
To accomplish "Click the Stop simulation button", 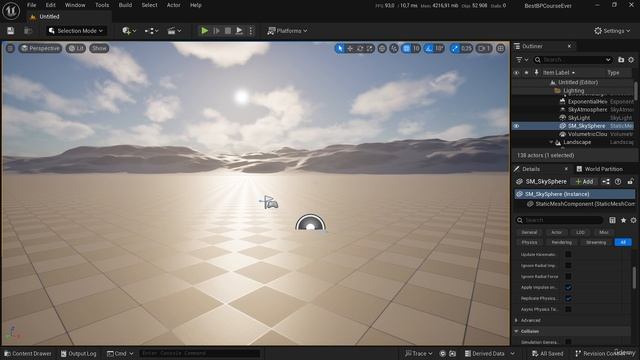I will click(x=228, y=31).
